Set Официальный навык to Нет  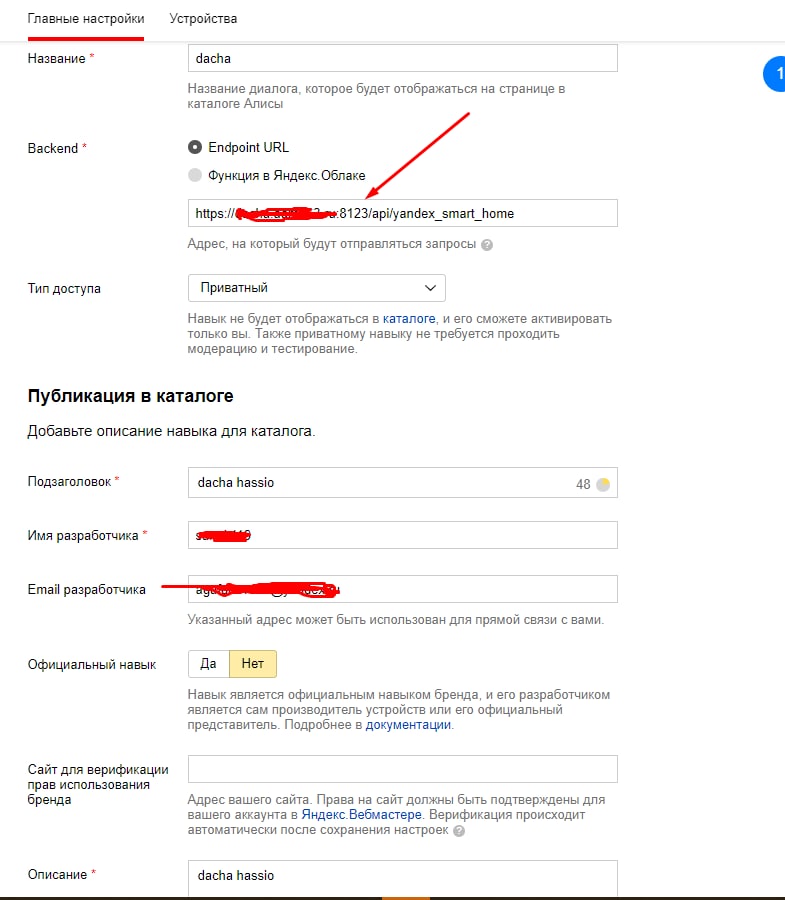pos(253,664)
